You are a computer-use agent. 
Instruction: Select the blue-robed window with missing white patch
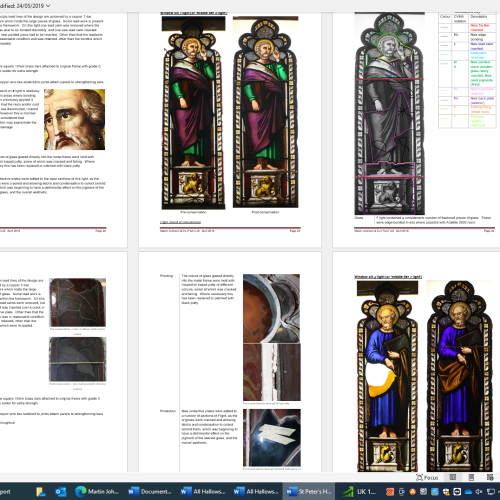coord(387,376)
